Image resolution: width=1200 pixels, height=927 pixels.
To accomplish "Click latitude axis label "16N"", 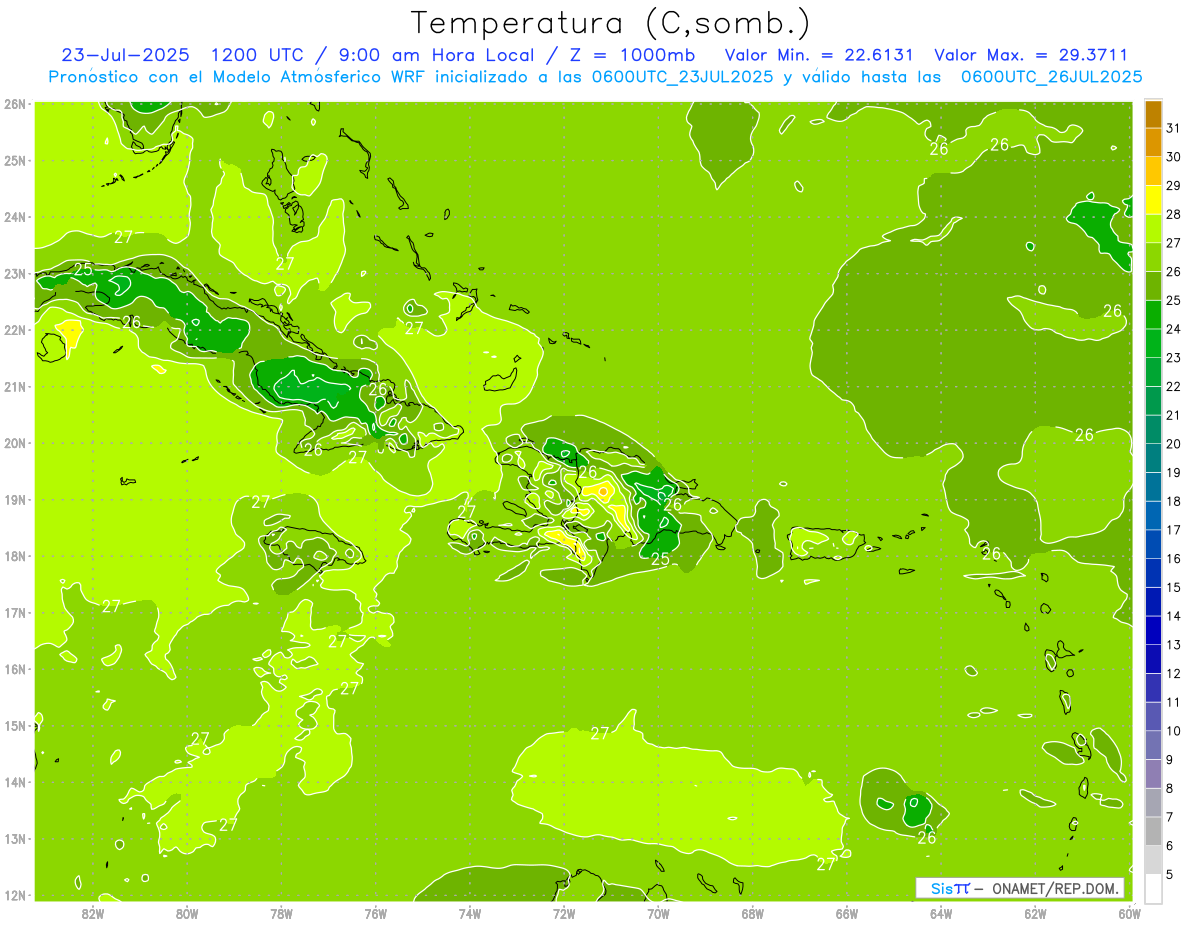I will coord(15,669).
